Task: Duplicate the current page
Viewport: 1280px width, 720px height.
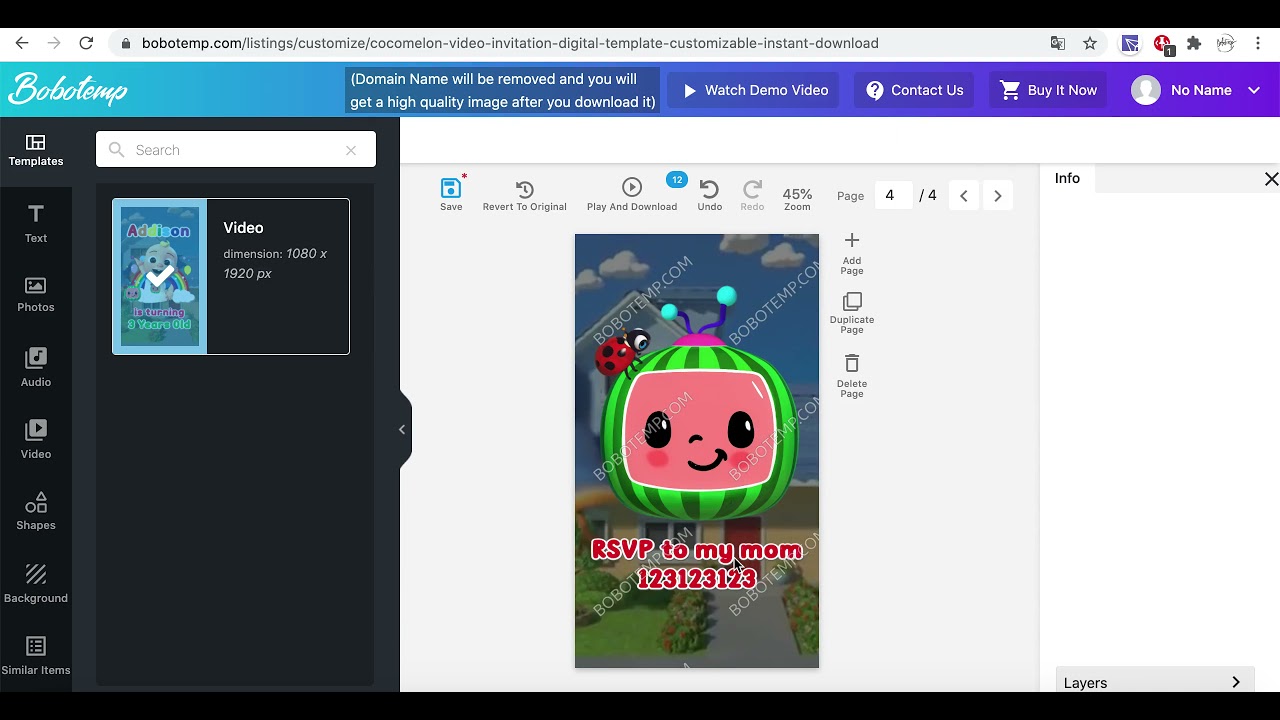Action: tap(852, 313)
